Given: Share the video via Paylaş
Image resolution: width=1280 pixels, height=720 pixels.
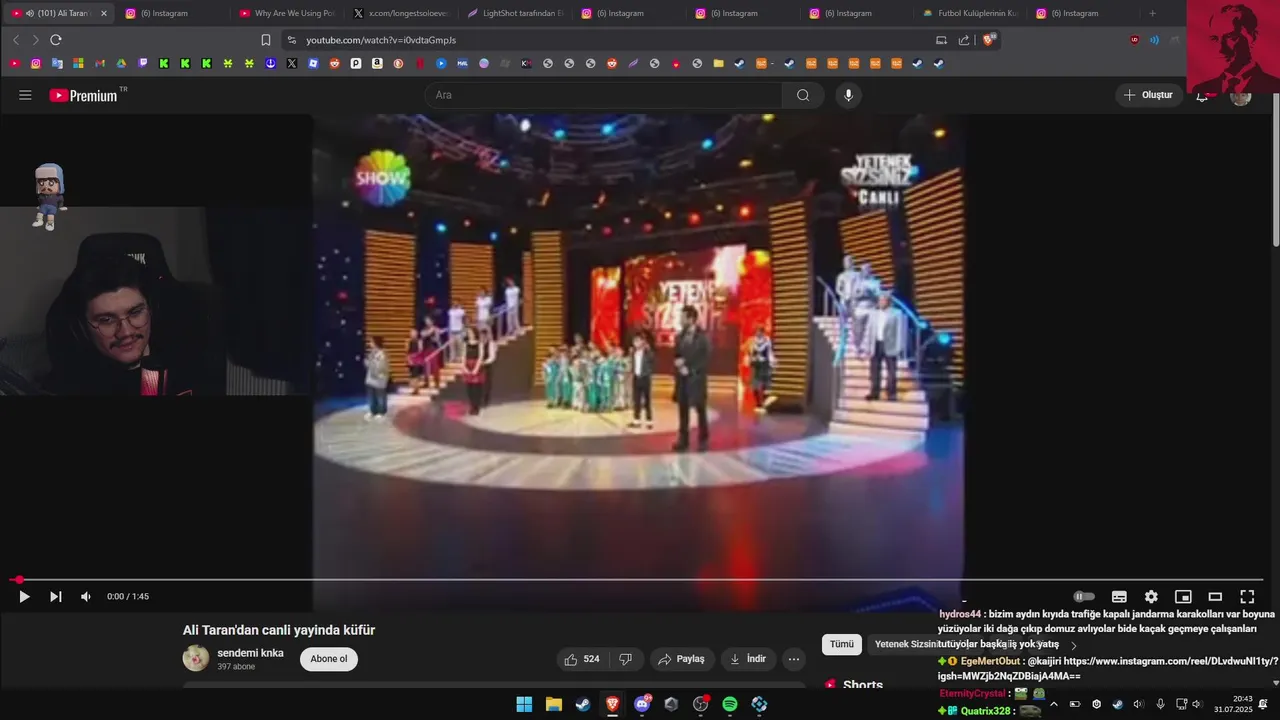Looking at the screenshot, I should click(x=681, y=659).
